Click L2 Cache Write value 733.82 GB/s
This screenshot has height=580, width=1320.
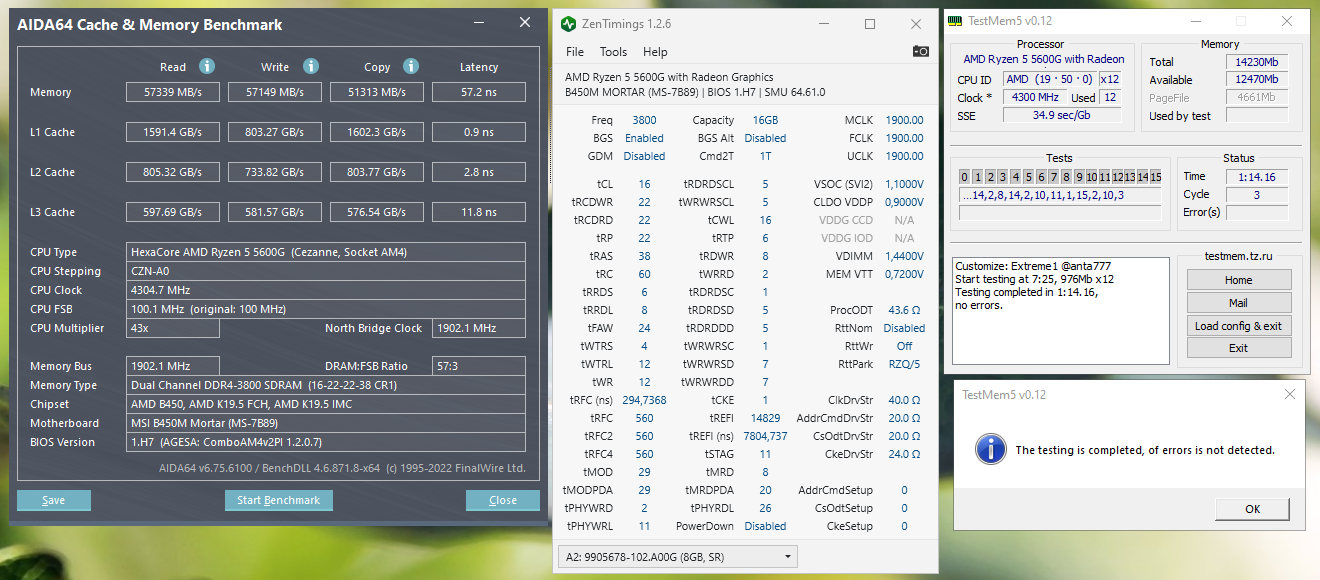coord(275,172)
